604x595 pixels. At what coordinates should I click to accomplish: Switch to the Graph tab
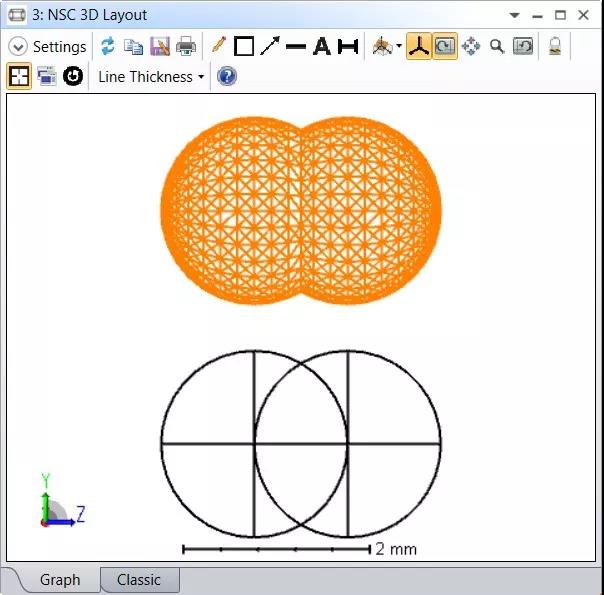click(x=60, y=580)
